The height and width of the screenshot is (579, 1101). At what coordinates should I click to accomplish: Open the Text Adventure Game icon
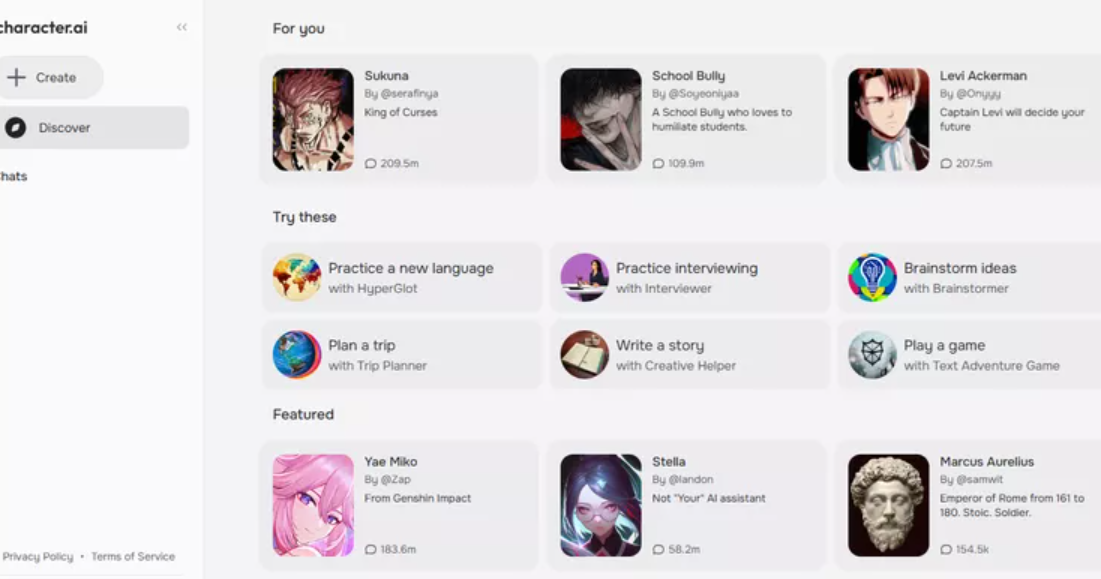(x=872, y=354)
